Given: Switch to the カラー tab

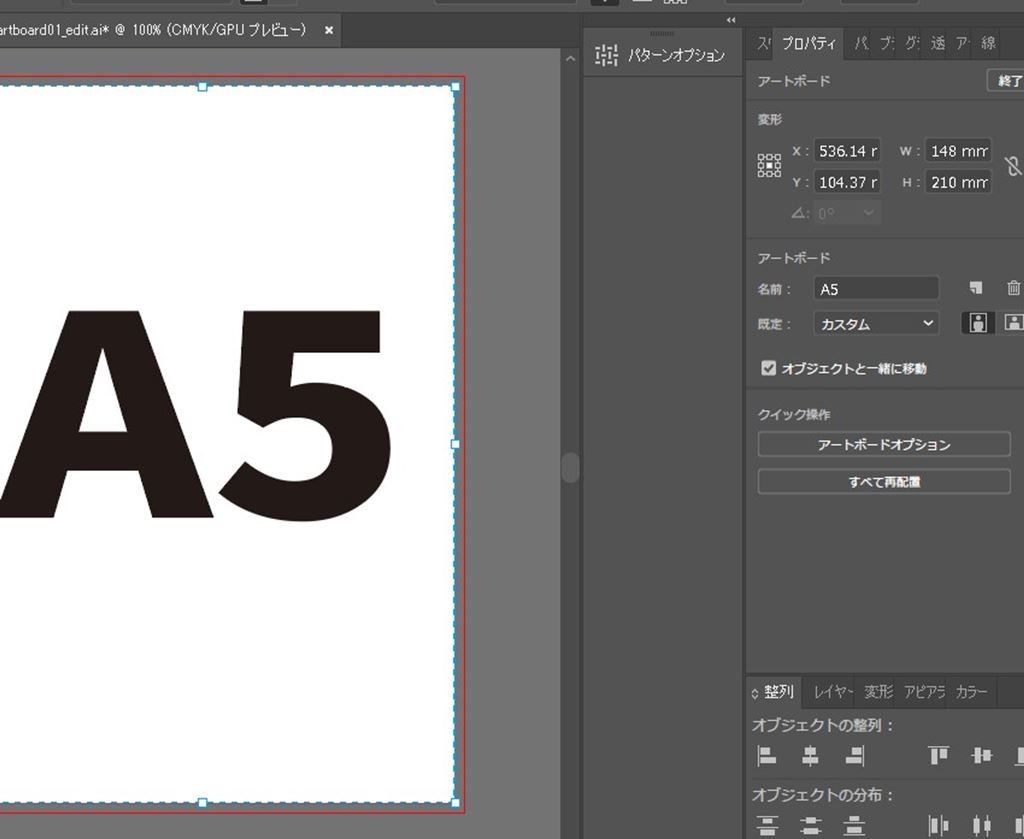Looking at the screenshot, I should point(971,692).
